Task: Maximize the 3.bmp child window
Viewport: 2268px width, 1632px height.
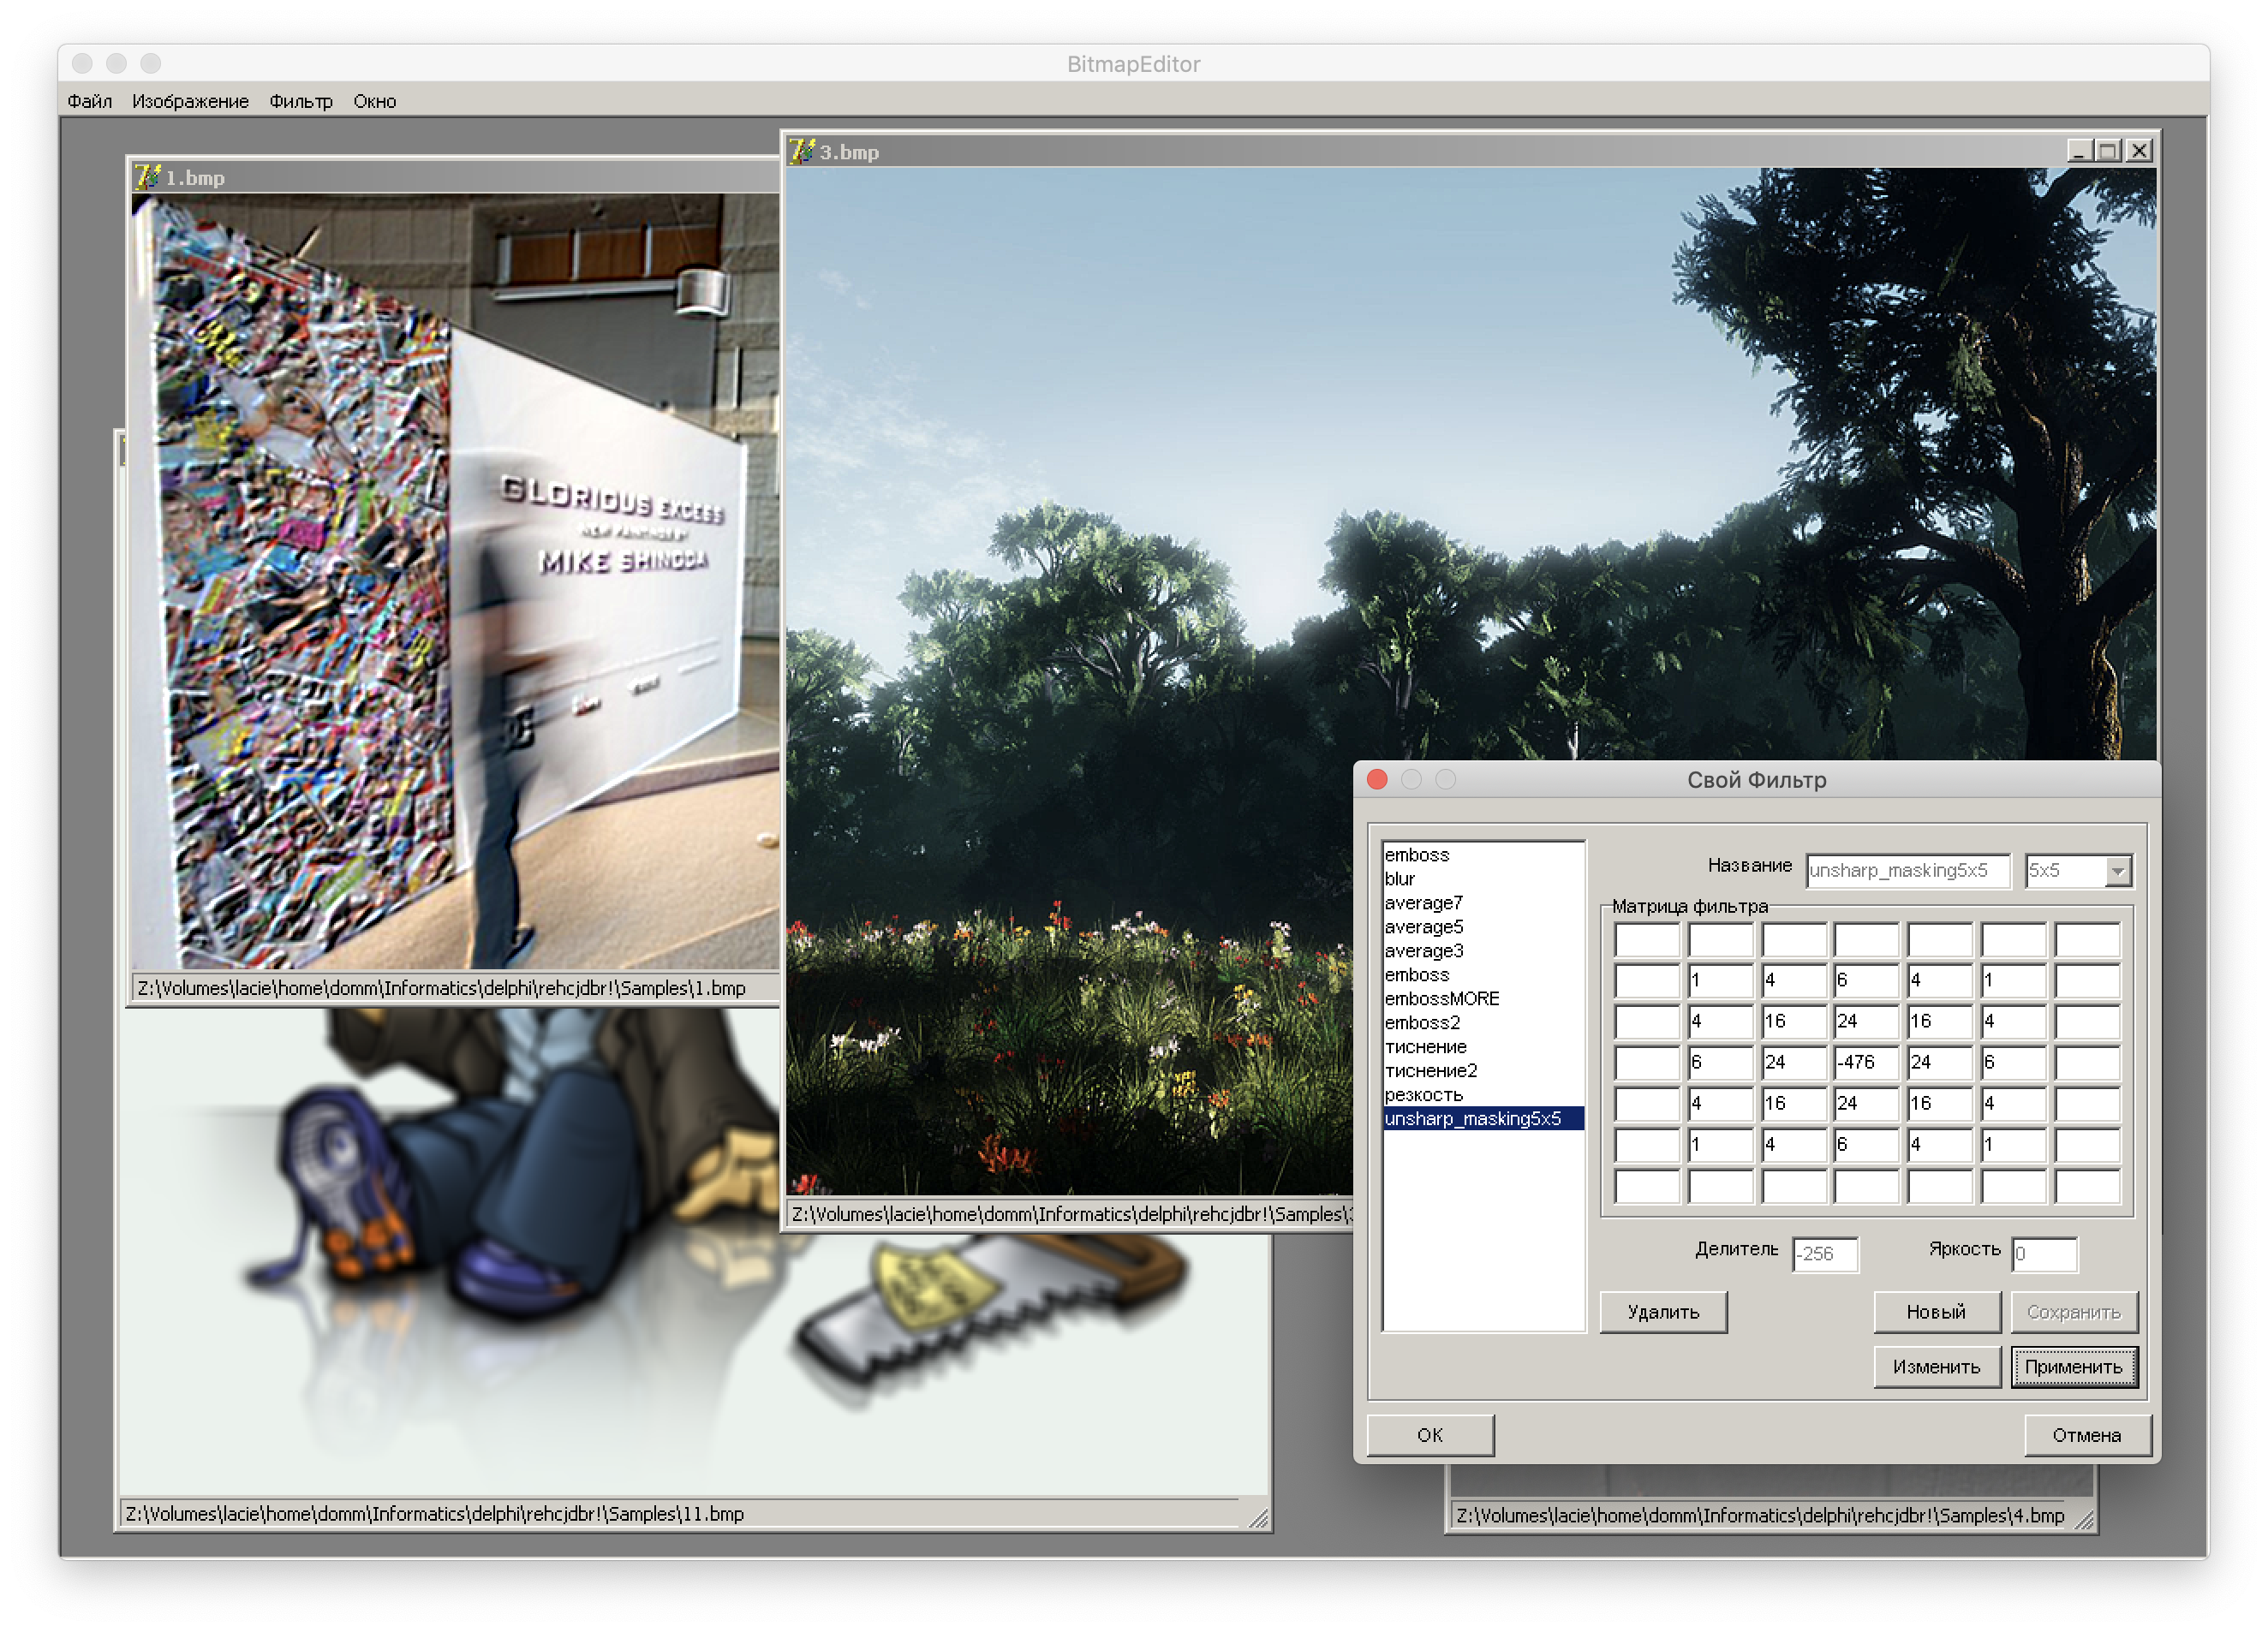Action: point(2108,151)
